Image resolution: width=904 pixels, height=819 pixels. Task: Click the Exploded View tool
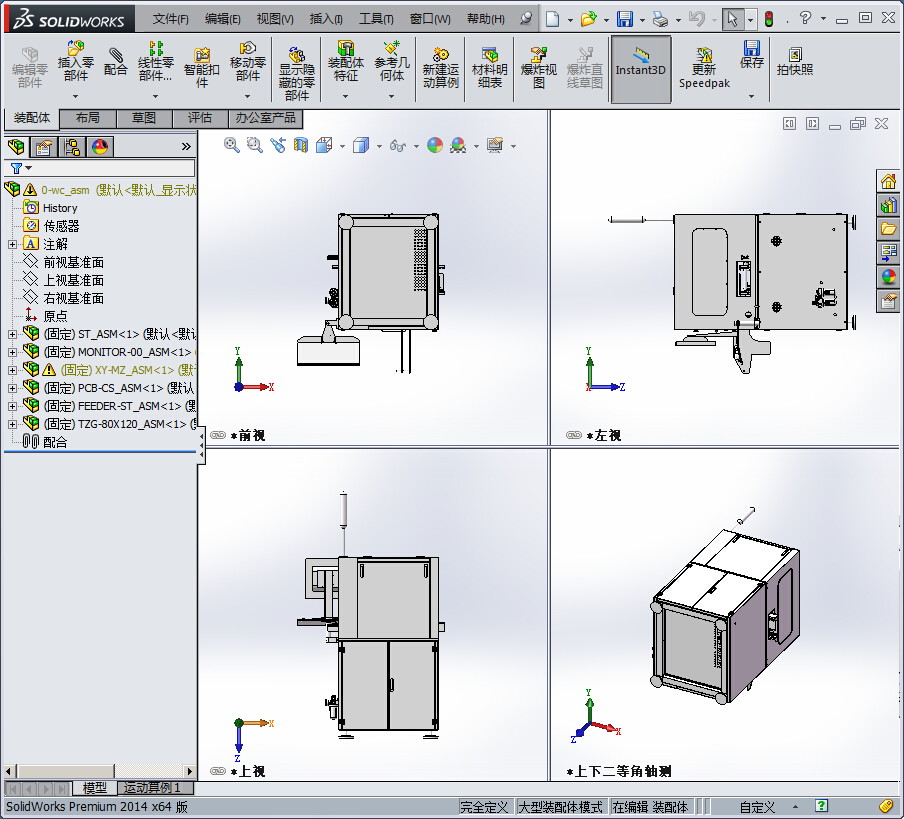(538, 67)
